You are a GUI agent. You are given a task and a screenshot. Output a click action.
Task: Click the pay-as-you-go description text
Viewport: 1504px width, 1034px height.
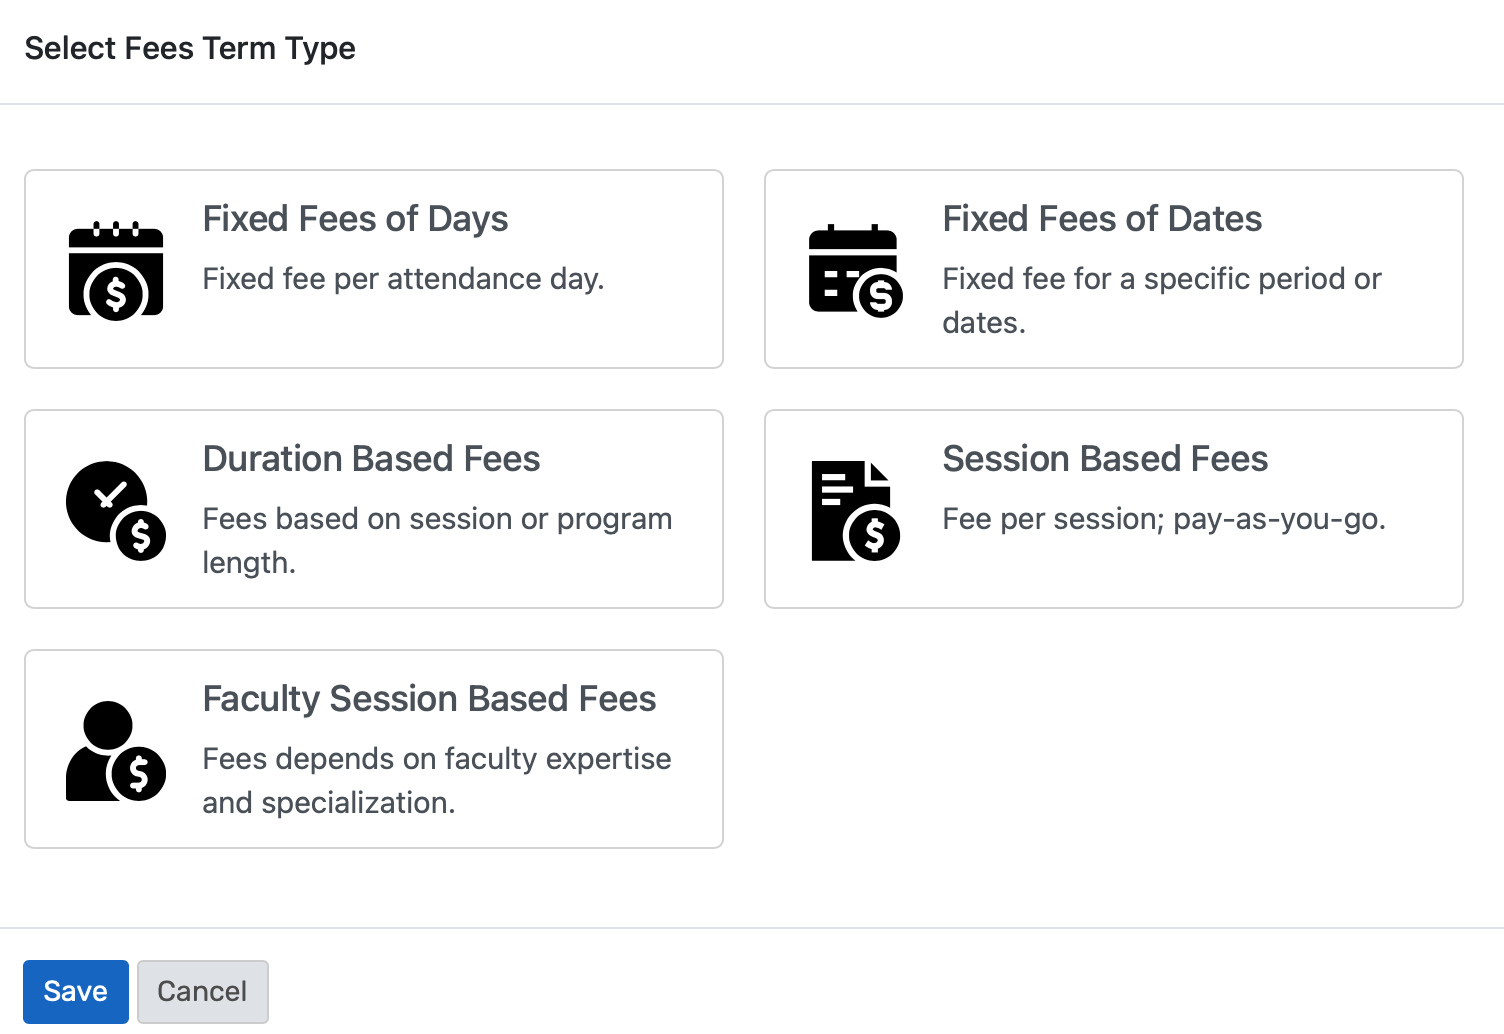tap(1164, 518)
